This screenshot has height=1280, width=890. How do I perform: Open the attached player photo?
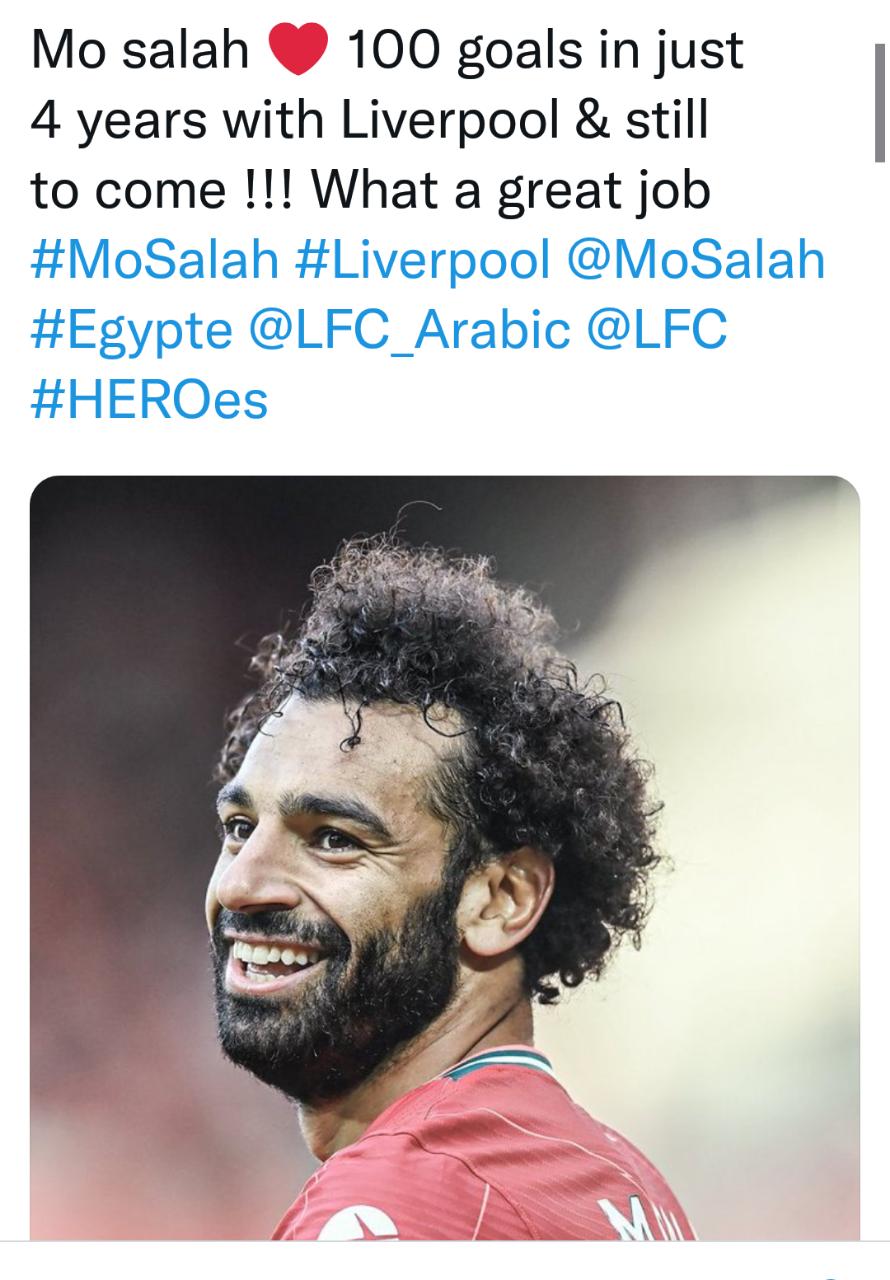pyautogui.click(x=445, y=858)
